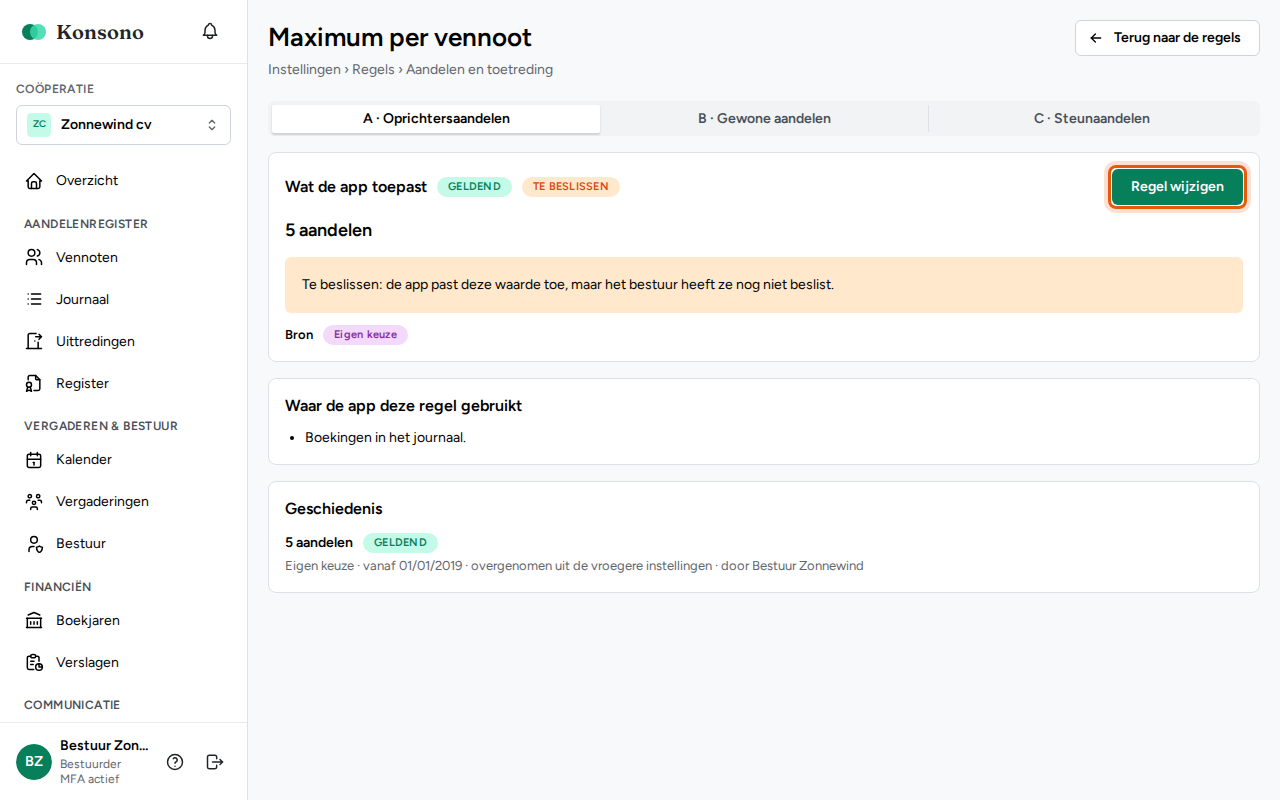Open Verslagen page
This screenshot has width=1280, height=800.
click(124, 663)
